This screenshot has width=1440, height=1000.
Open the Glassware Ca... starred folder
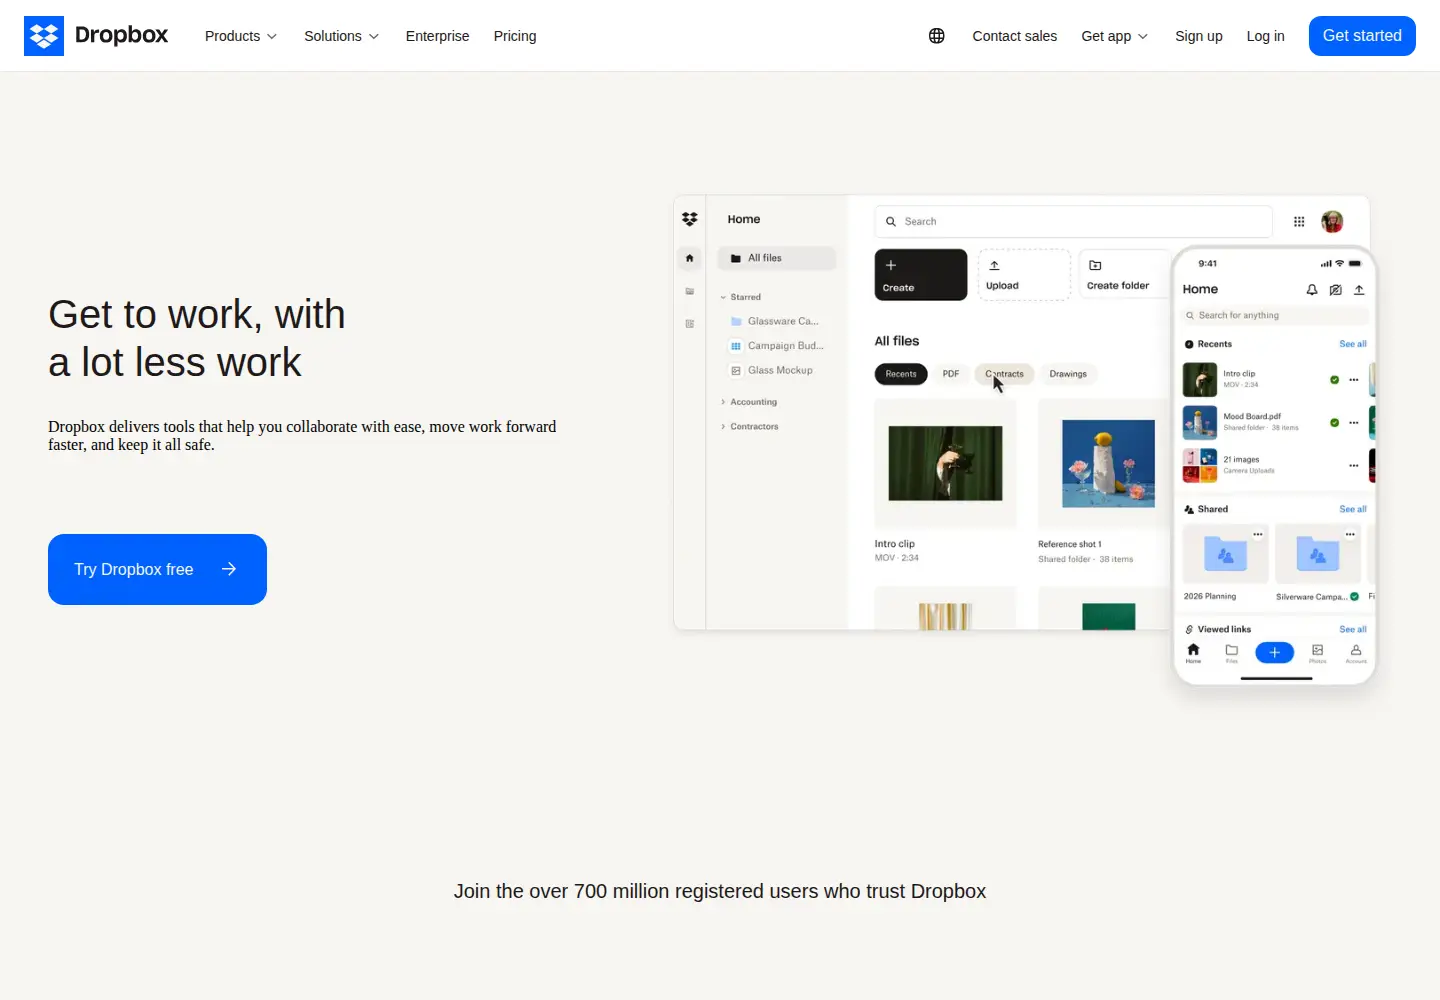click(775, 321)
